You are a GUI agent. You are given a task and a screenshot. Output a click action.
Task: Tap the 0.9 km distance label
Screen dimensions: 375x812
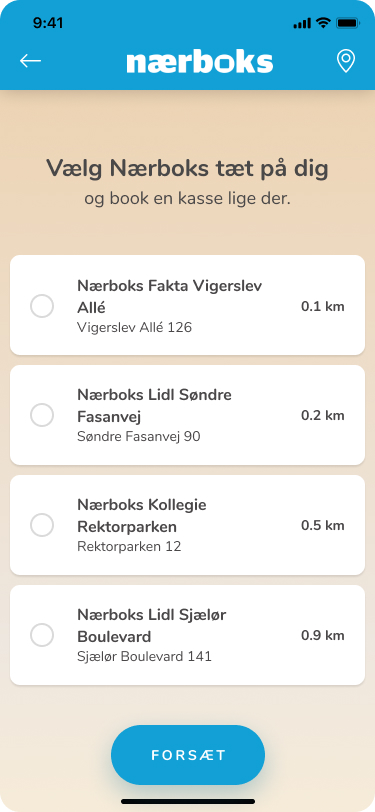(323, 635)
